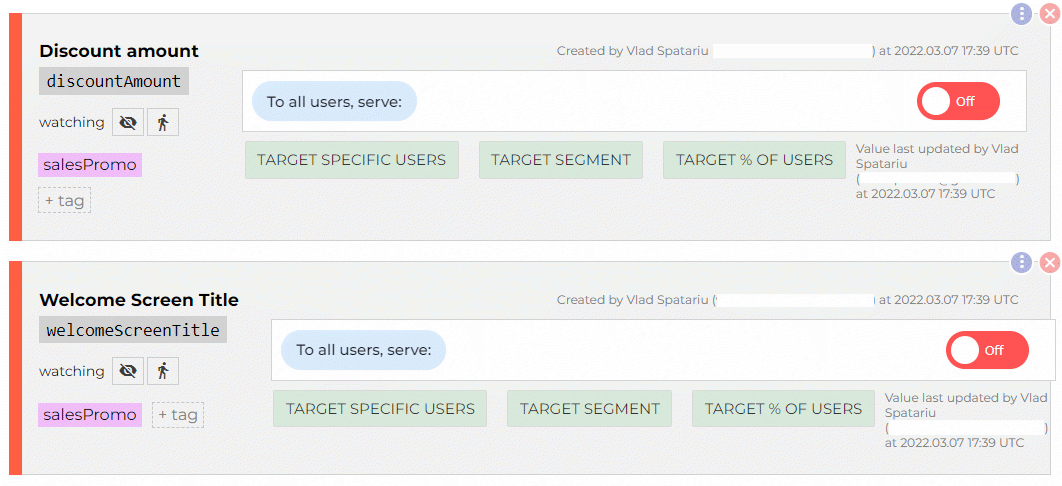Turn on the Discount amount Off switch
The width and height of the screenshot is (1062, 486).
(x=957, y=101)
